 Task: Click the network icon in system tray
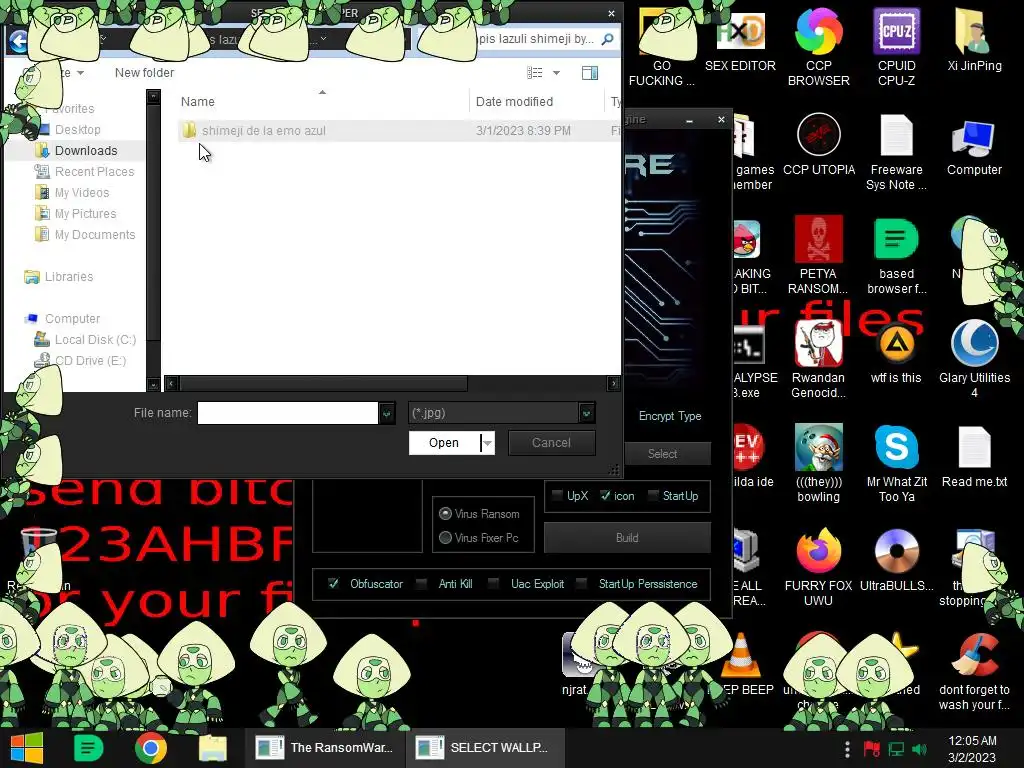(x=896, y=749)
